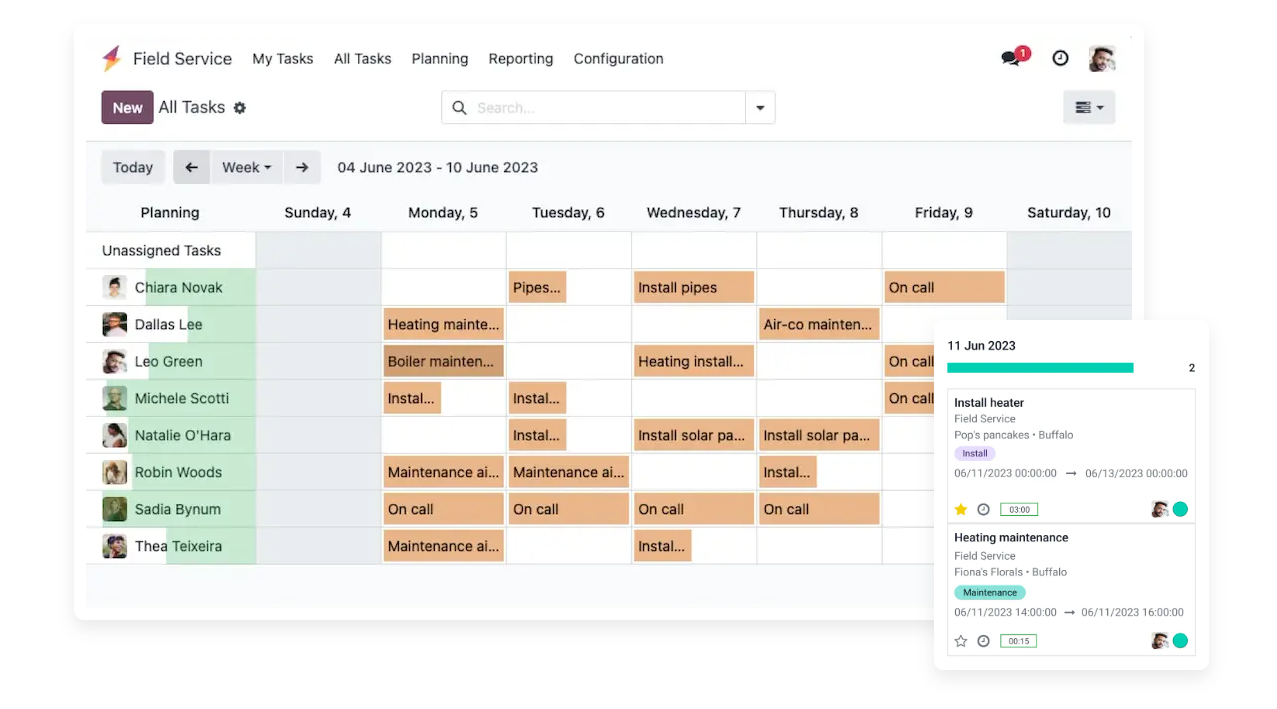Open Thea Teixeira's Maintenance ai... task
The image size is (1277, 709).
coord(444,546)
